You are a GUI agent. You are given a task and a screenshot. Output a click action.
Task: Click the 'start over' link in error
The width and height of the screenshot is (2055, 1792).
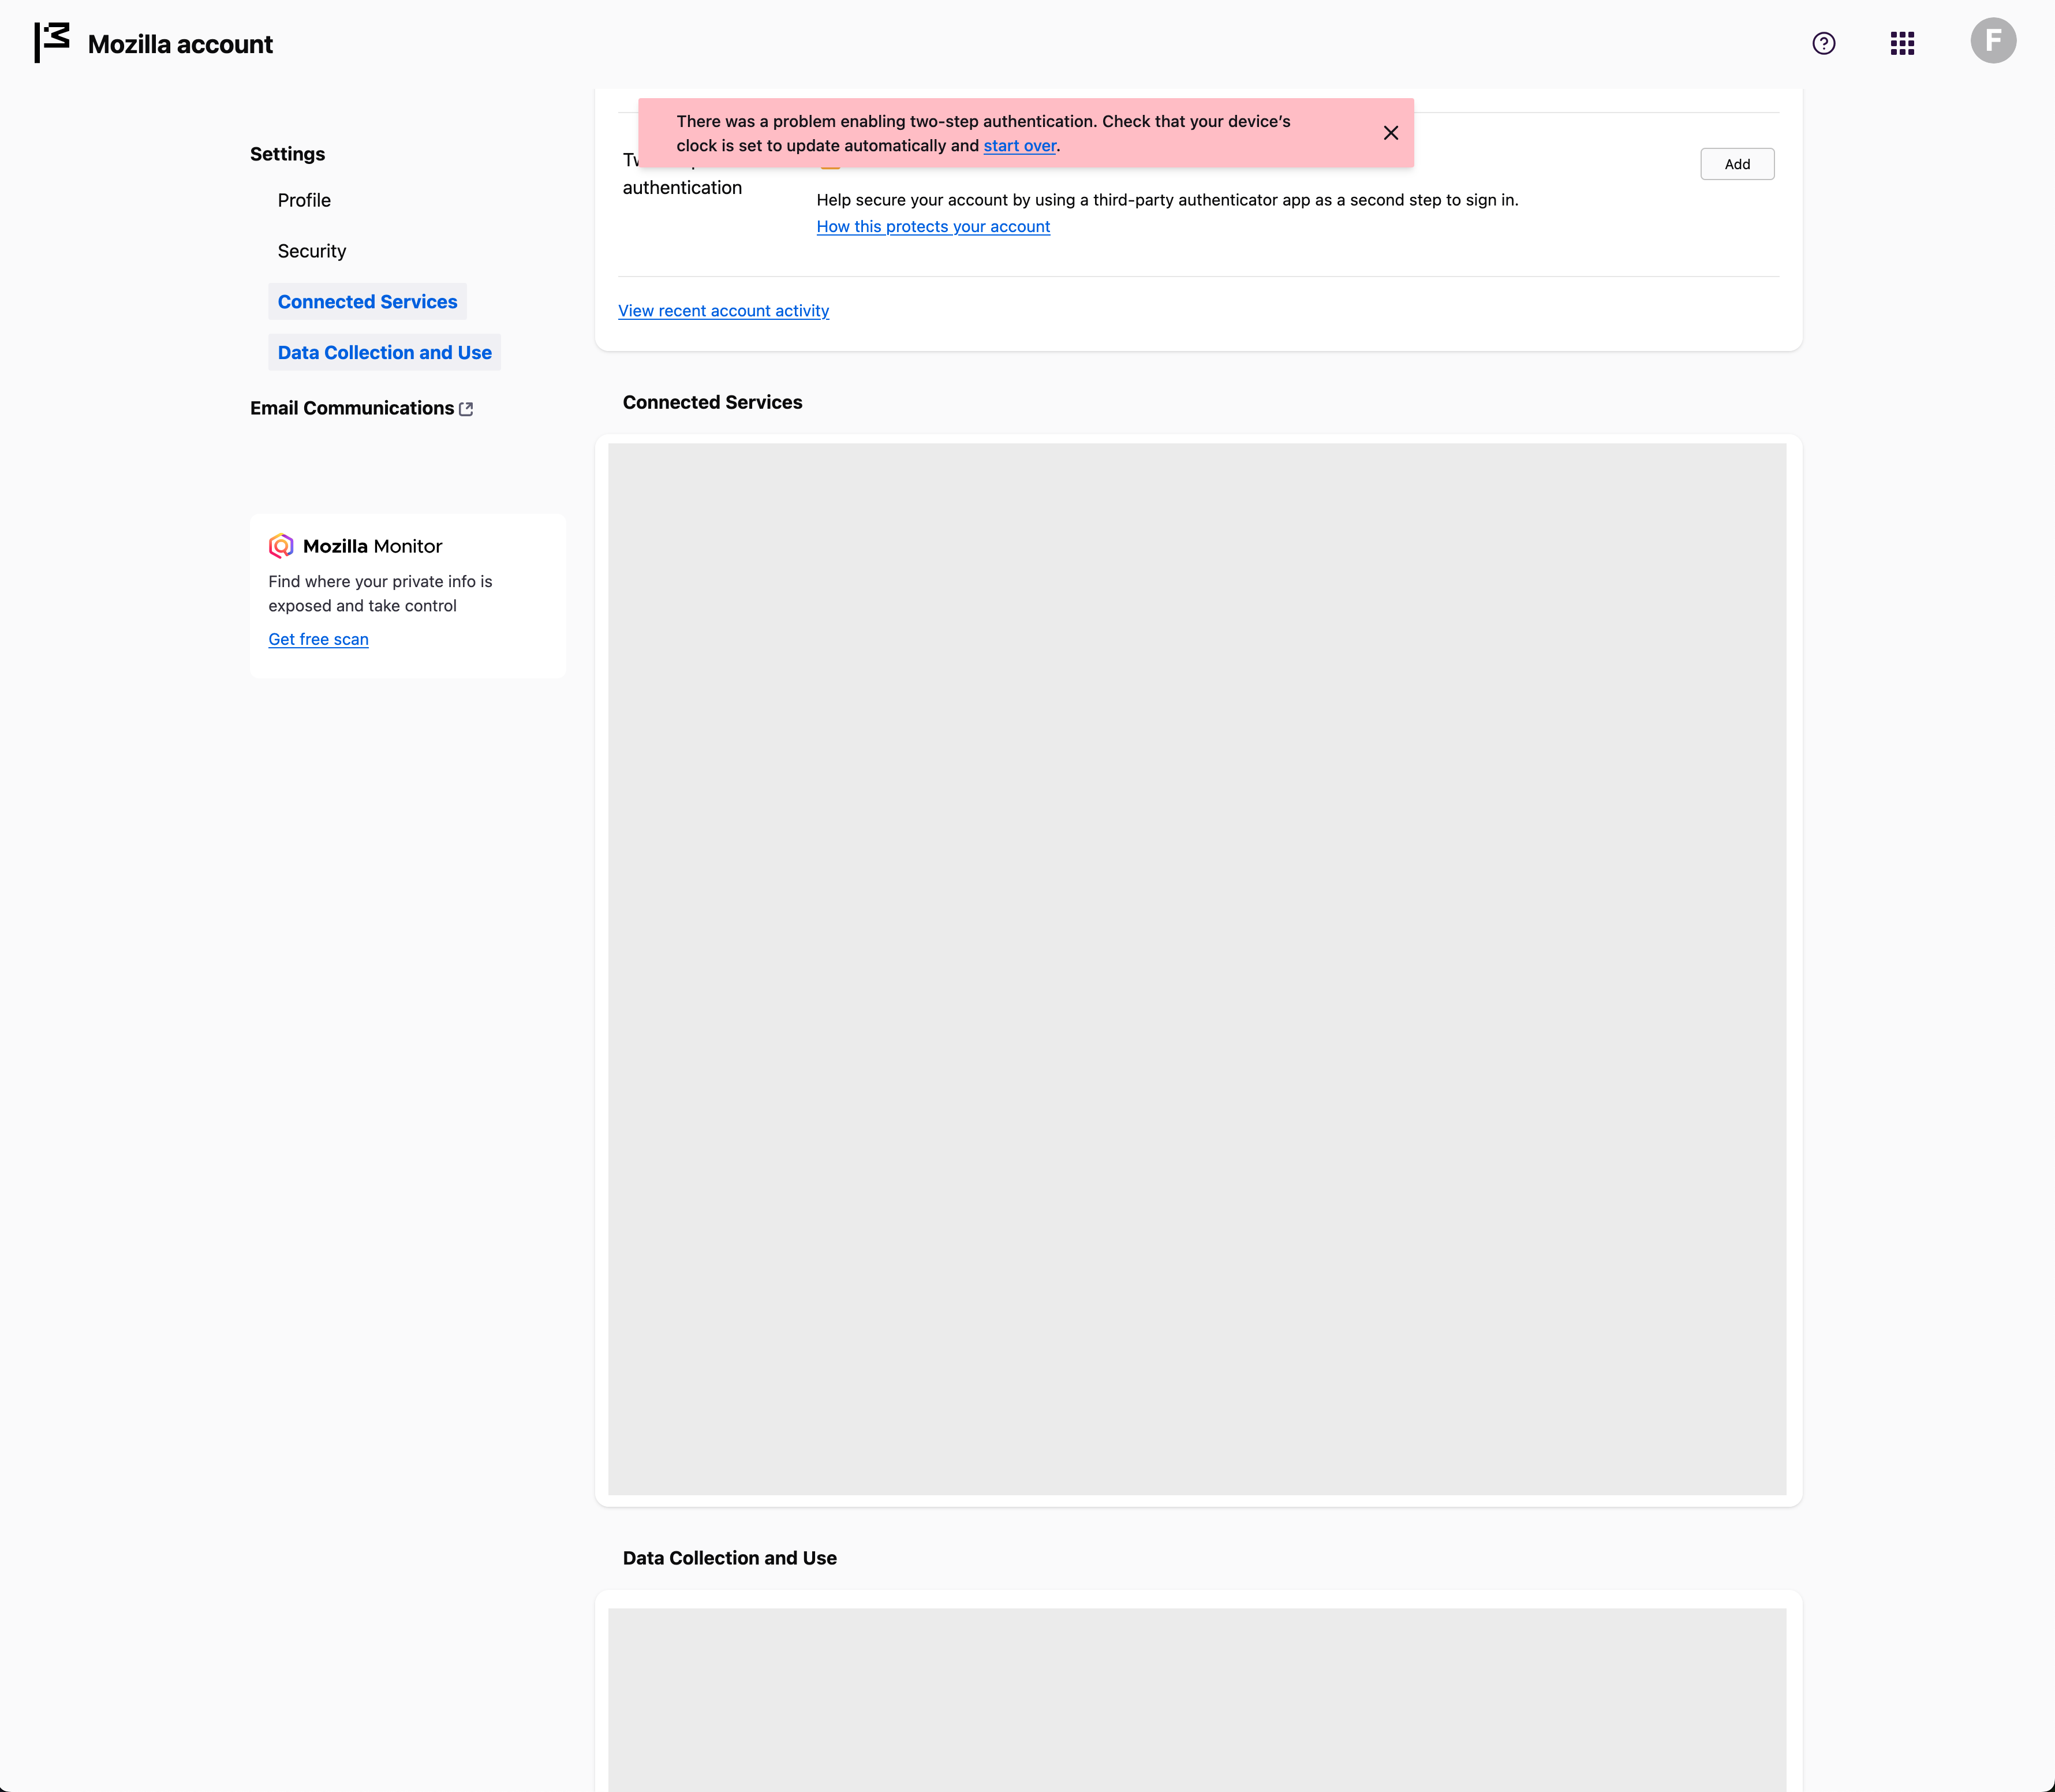[x=1019, y=146]
